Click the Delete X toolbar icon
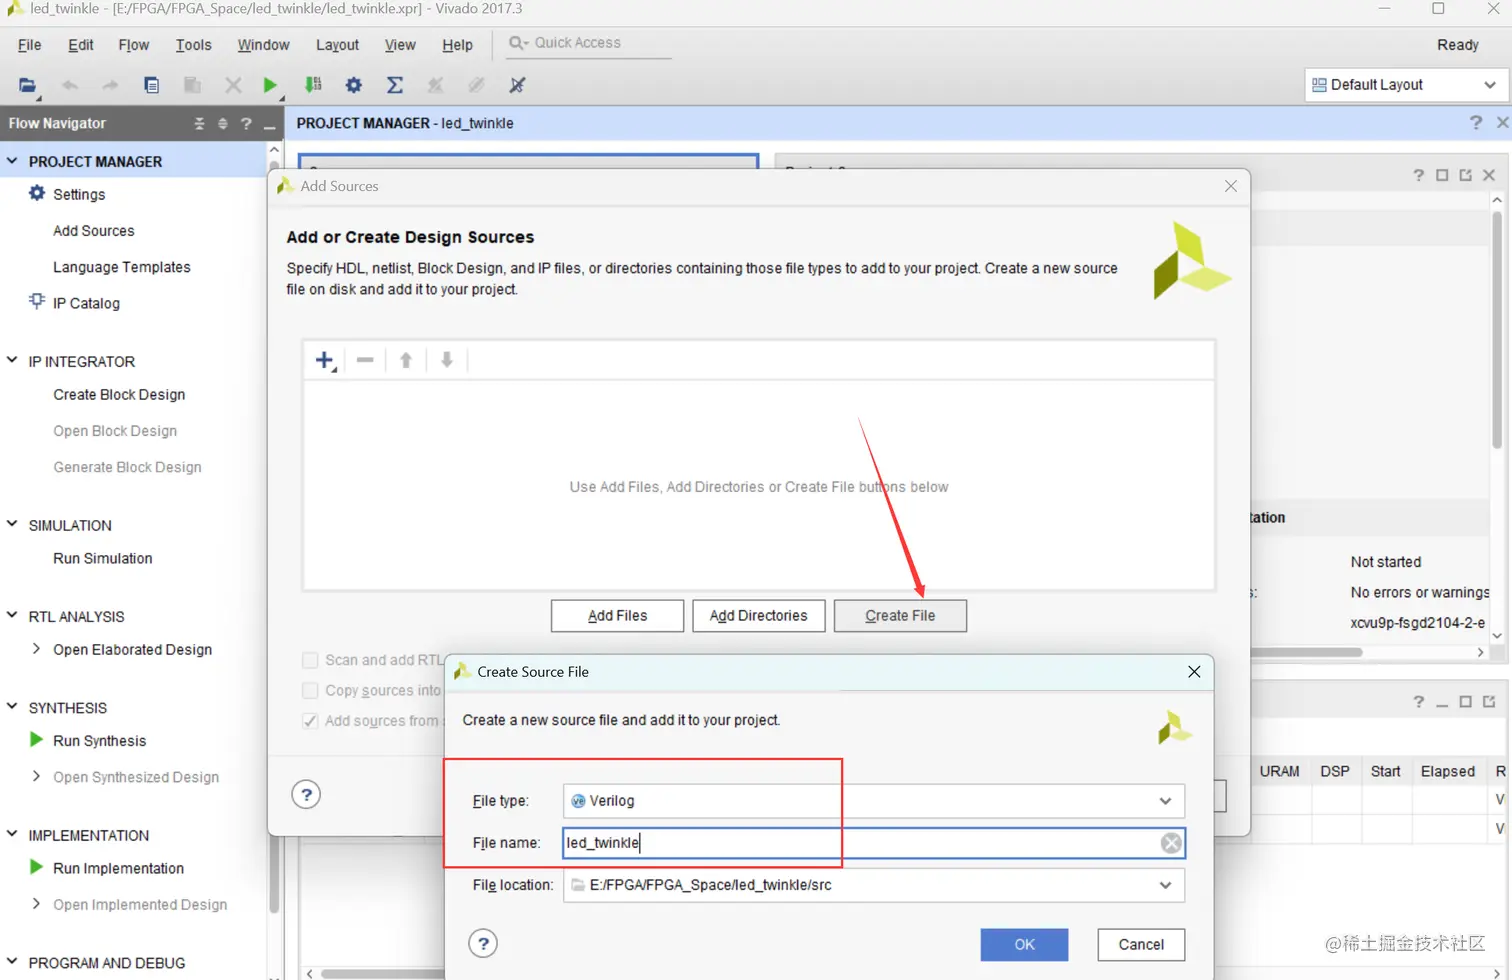The height and width of the screenshot is (980, 1512). coord(233,85)
